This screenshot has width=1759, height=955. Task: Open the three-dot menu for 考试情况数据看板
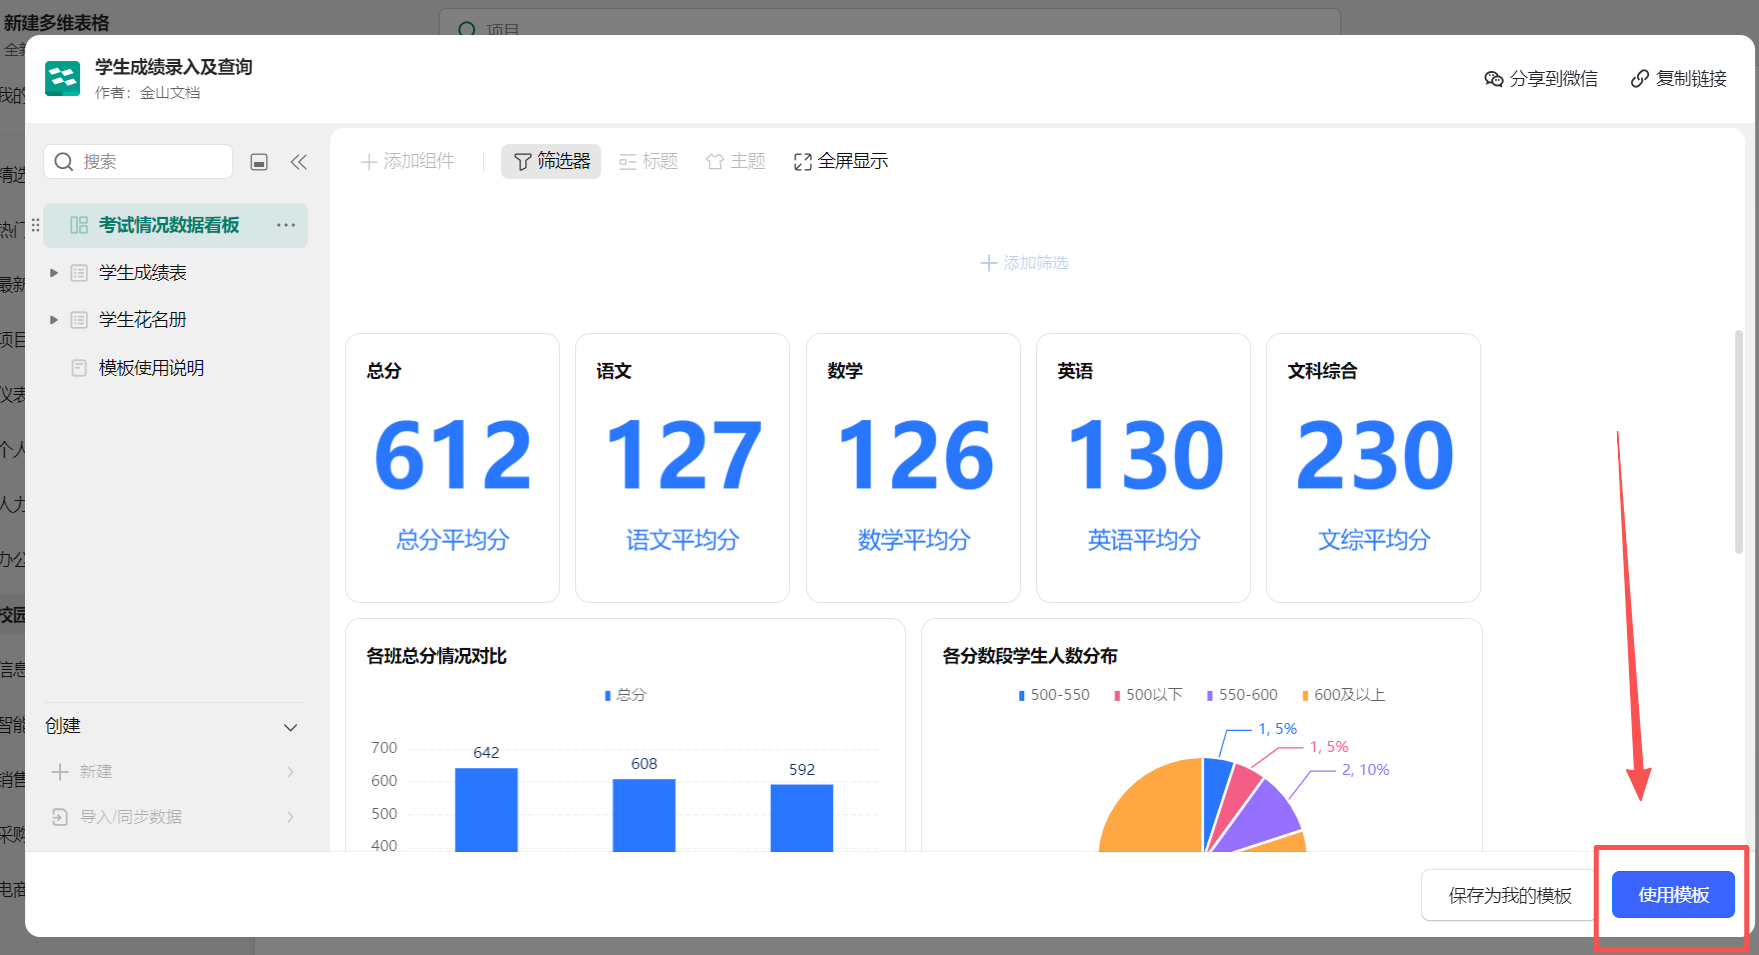click(286, 225)
